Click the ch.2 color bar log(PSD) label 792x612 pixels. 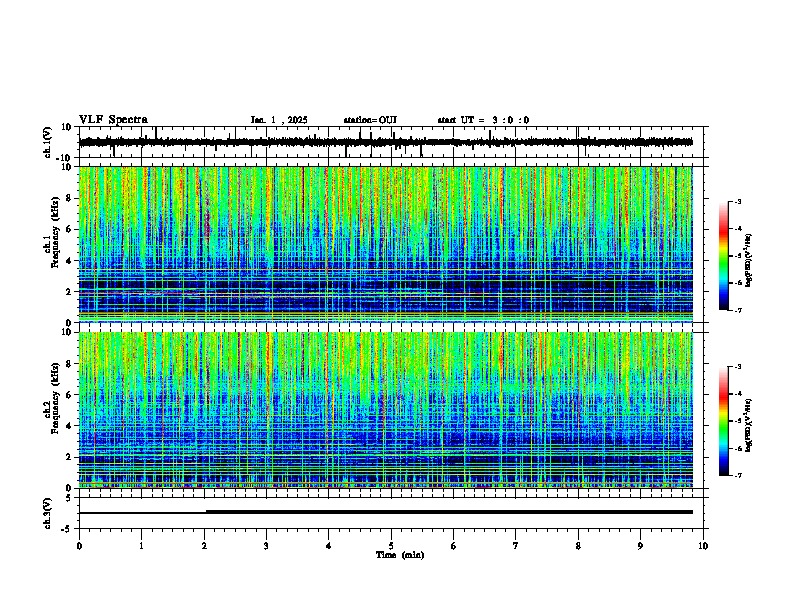(748, 425)
